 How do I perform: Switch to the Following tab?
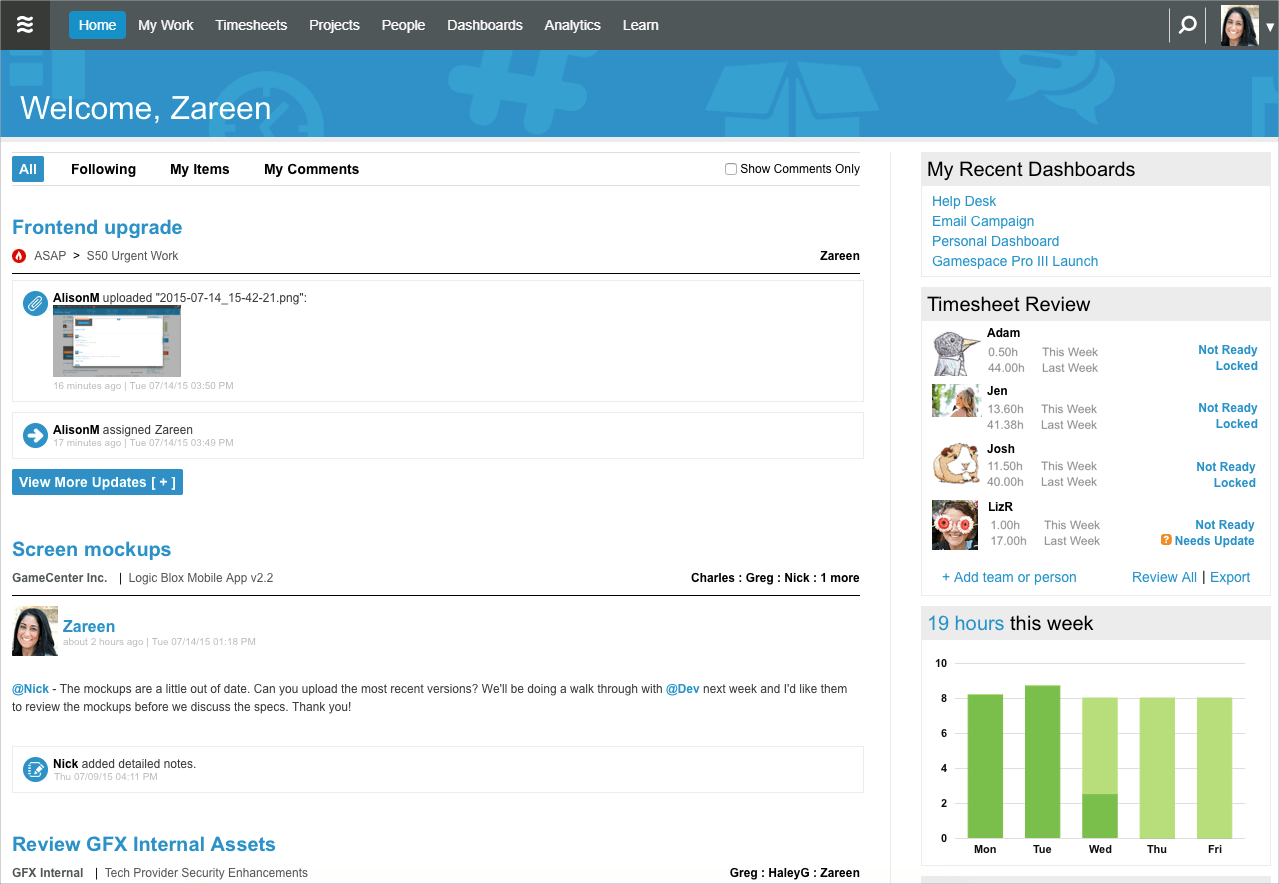[x=103, y=169]
